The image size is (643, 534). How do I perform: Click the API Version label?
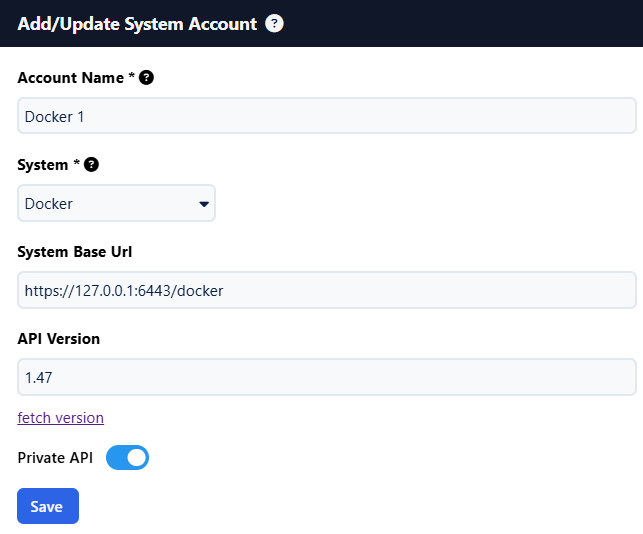click(x=59, y=338)
